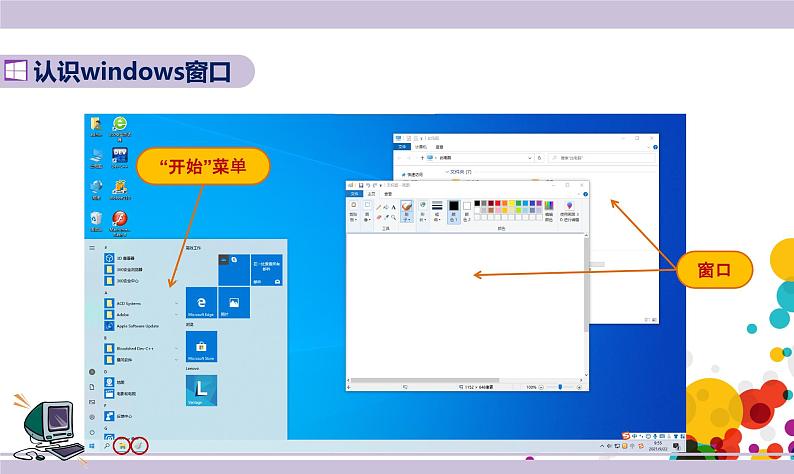Expand Bloodshed Dev-C++ folder in Start menu
Image resolution: width=794 pixels, height=474 pixels.
142,348
